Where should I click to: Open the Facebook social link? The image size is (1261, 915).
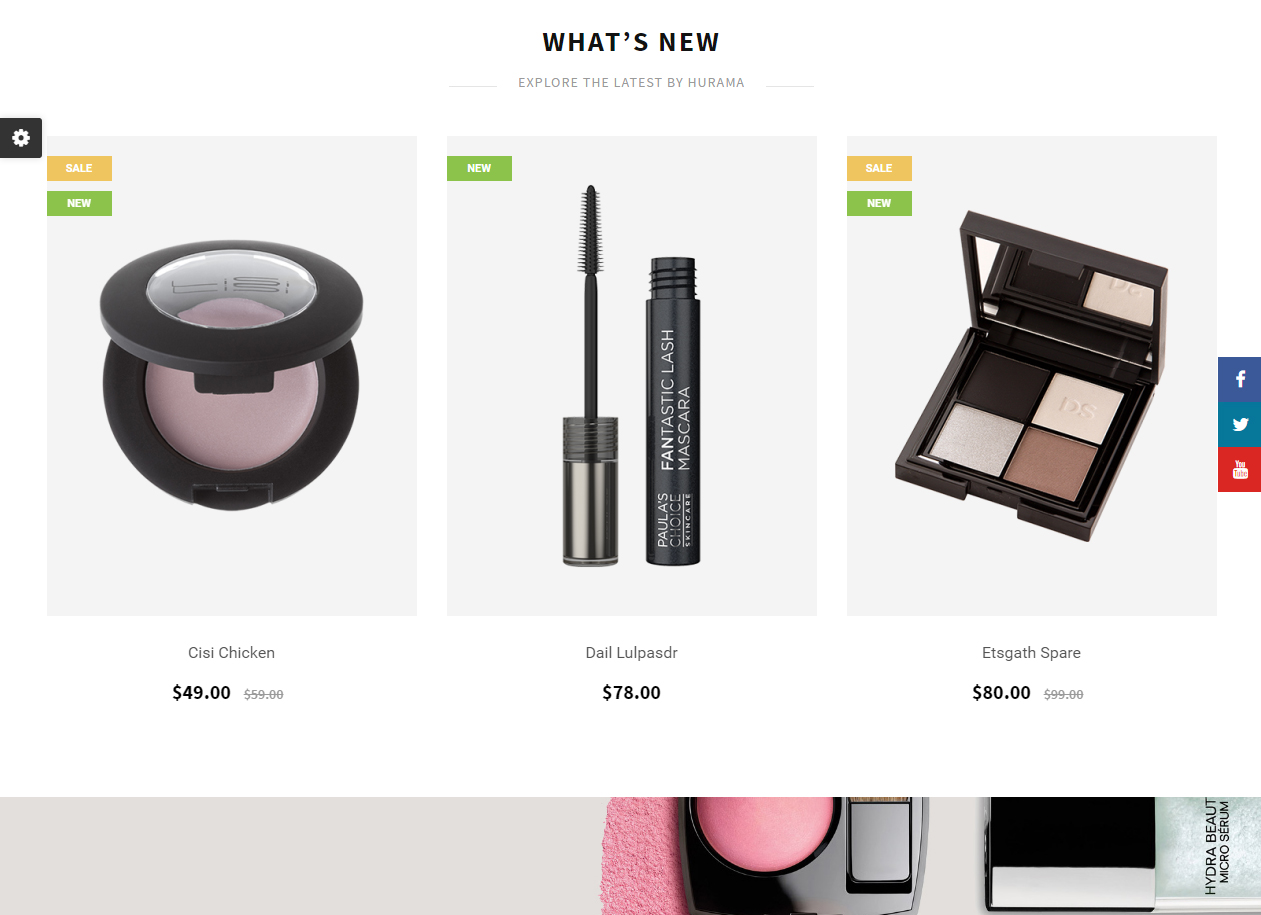tap(1240, 379)
